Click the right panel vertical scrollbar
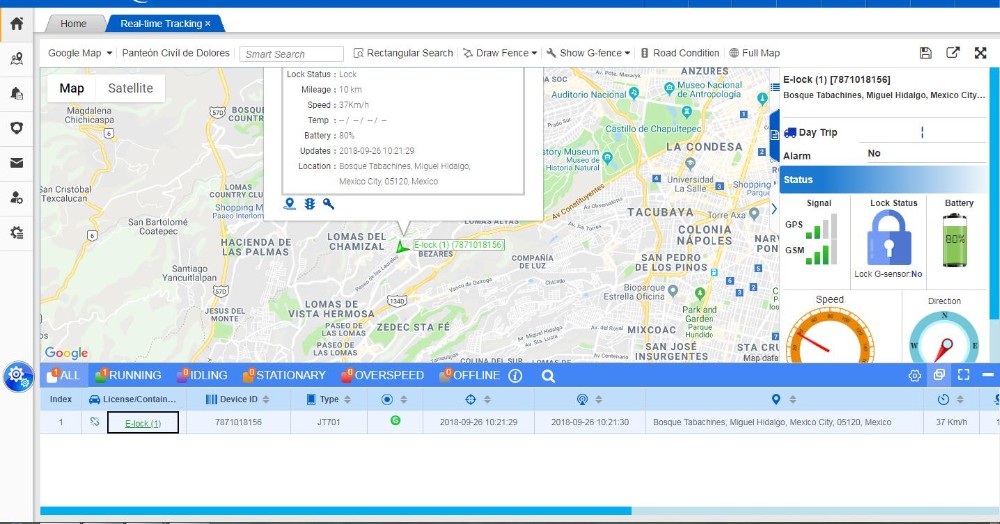Screen dimensions: 1000x524 point(995,193)
